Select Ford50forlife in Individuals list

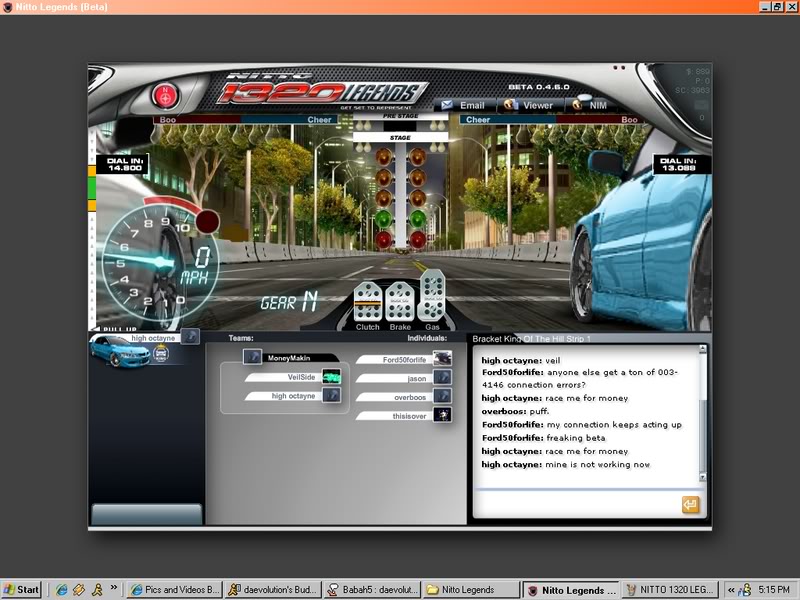404,360
